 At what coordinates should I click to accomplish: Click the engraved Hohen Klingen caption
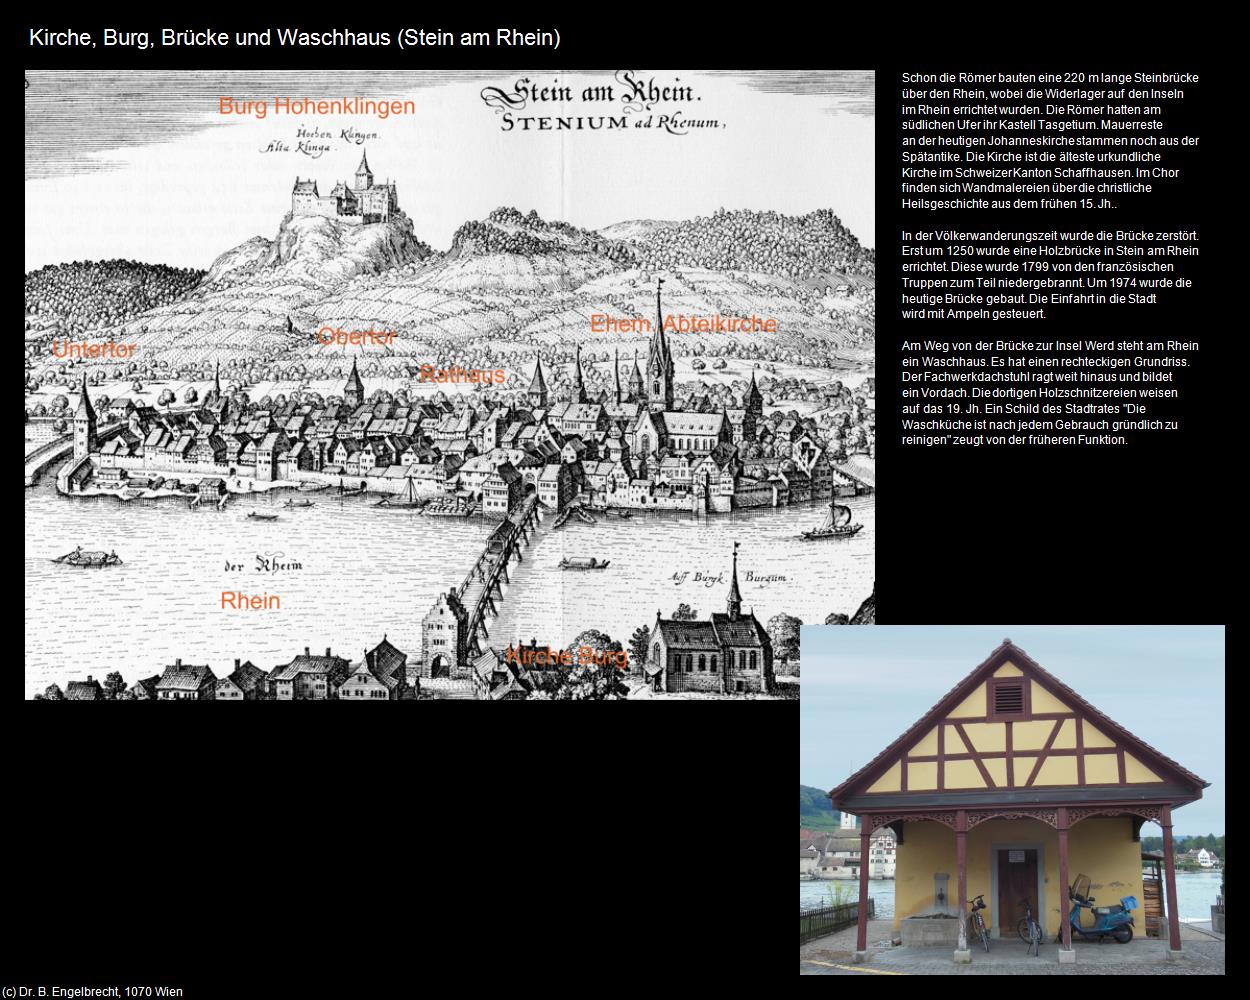pyautogui.click(x=339, y=134)
